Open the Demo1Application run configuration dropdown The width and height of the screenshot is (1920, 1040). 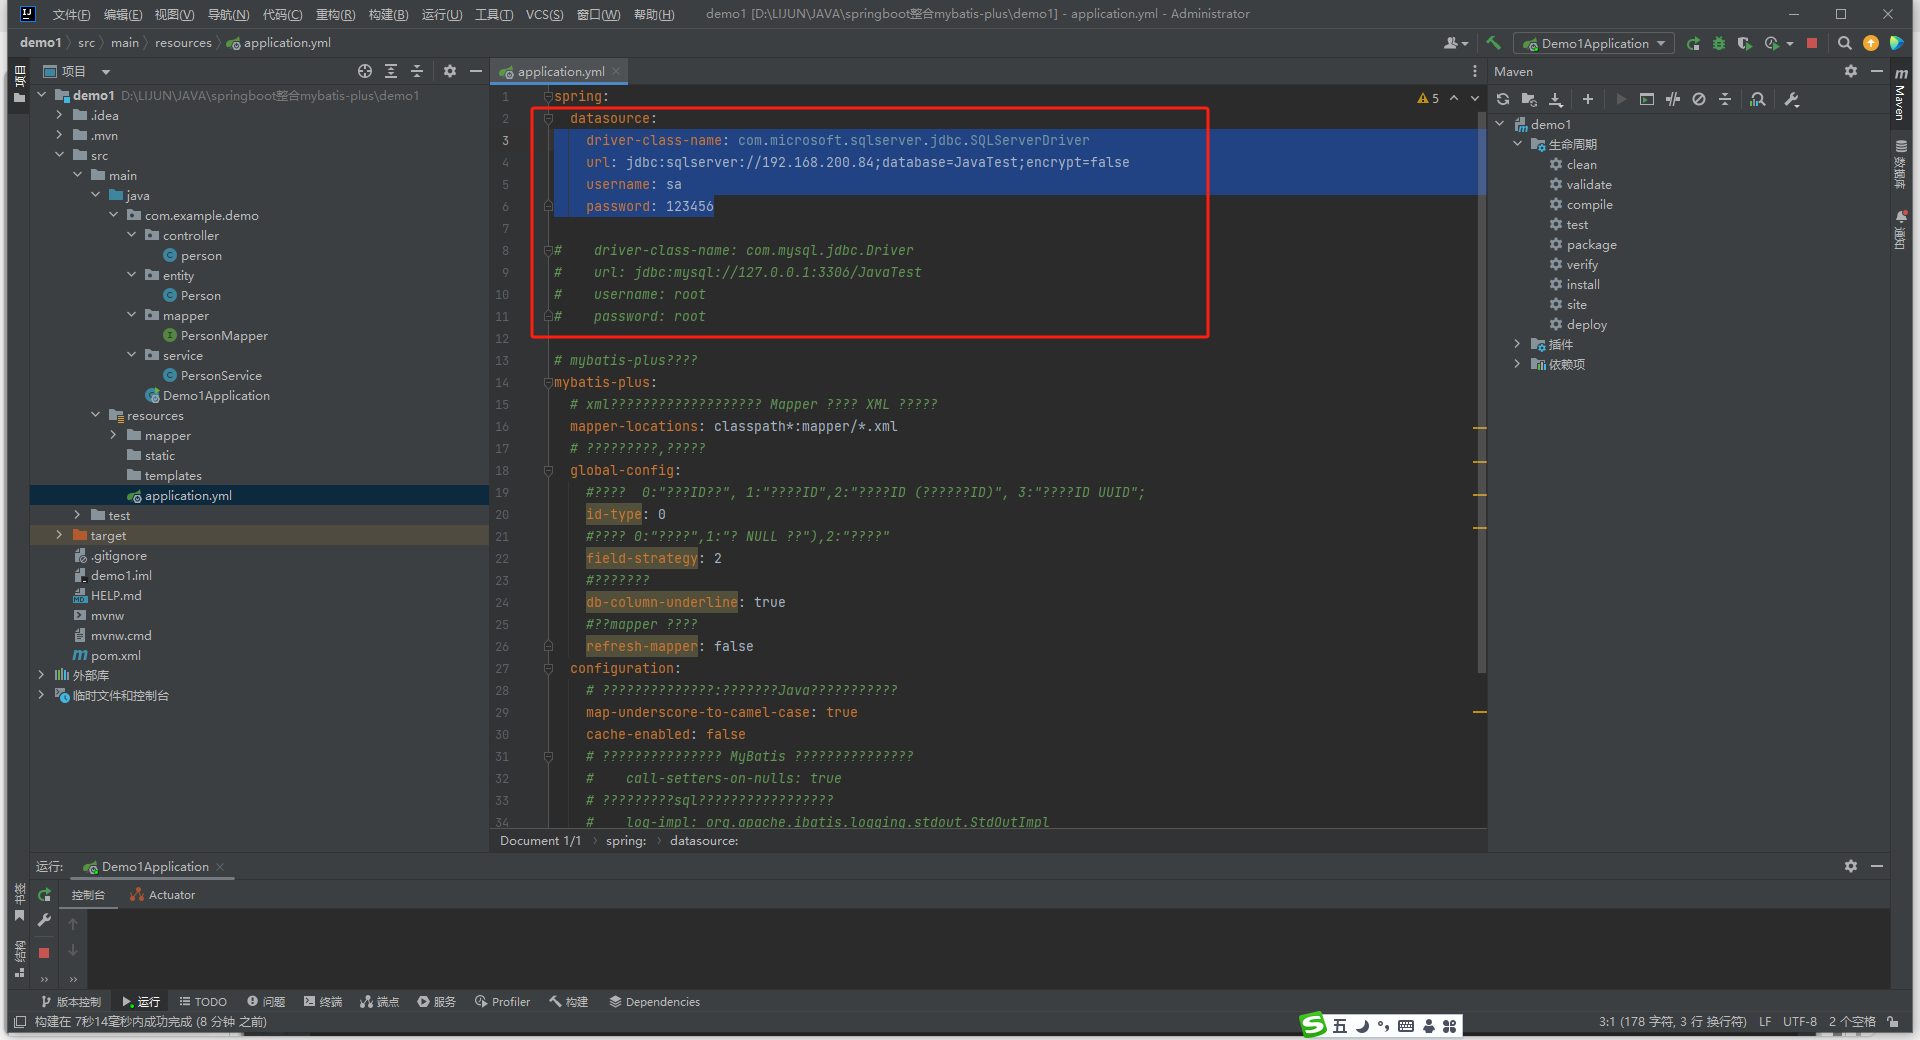click(1593, 43)
